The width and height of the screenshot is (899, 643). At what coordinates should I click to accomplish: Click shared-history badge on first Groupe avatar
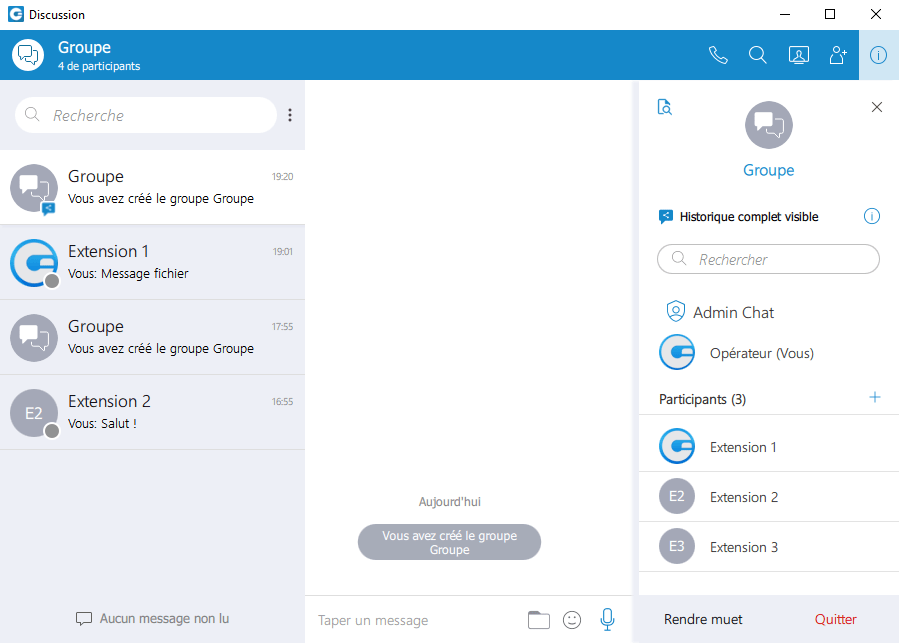click(x=49, y=209)
